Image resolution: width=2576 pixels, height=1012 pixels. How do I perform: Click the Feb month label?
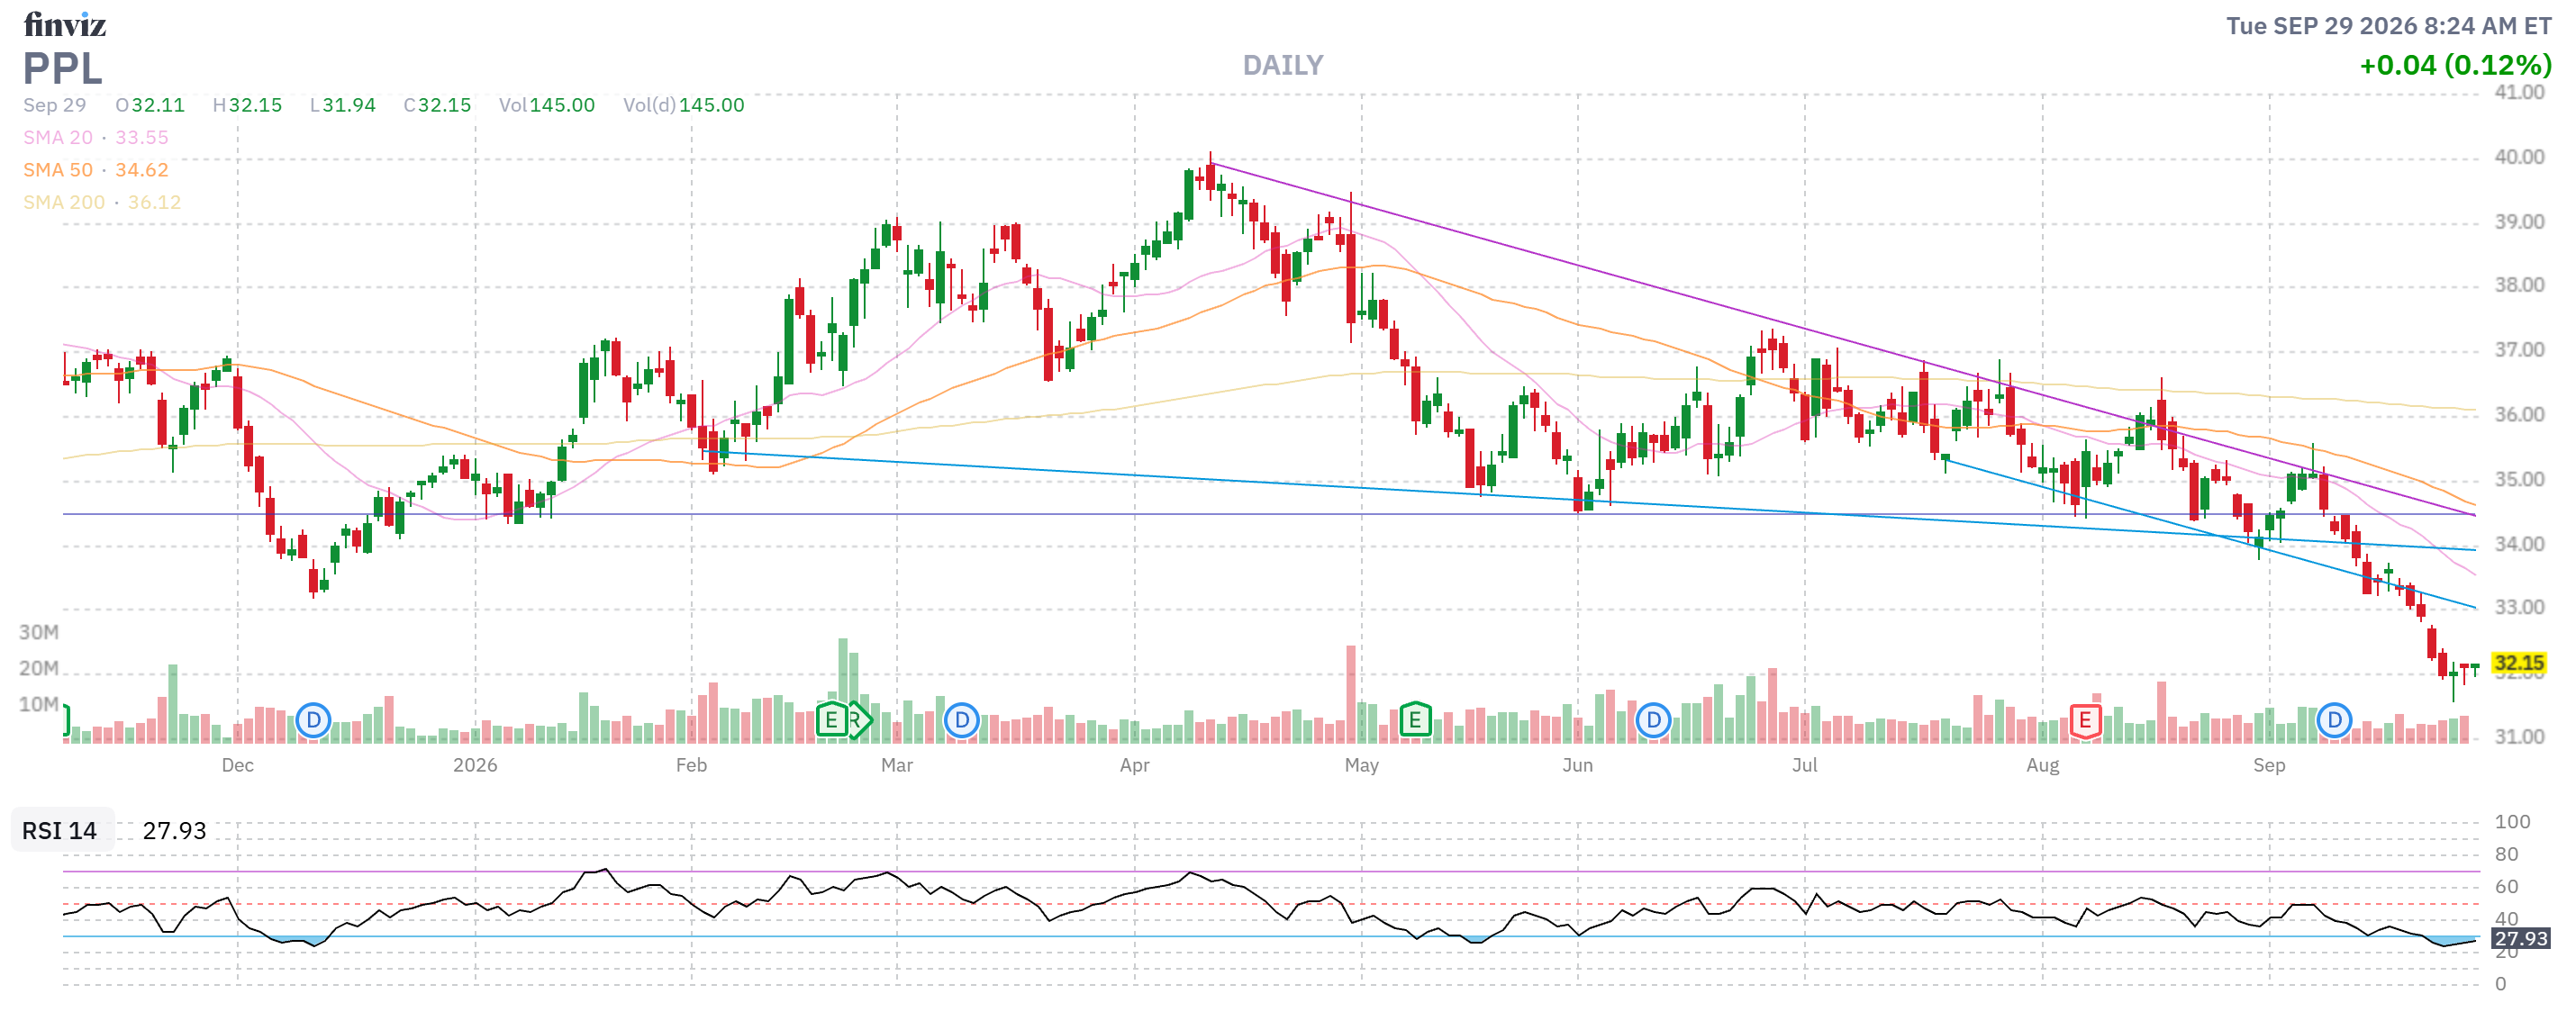click(x=691, y=766)
